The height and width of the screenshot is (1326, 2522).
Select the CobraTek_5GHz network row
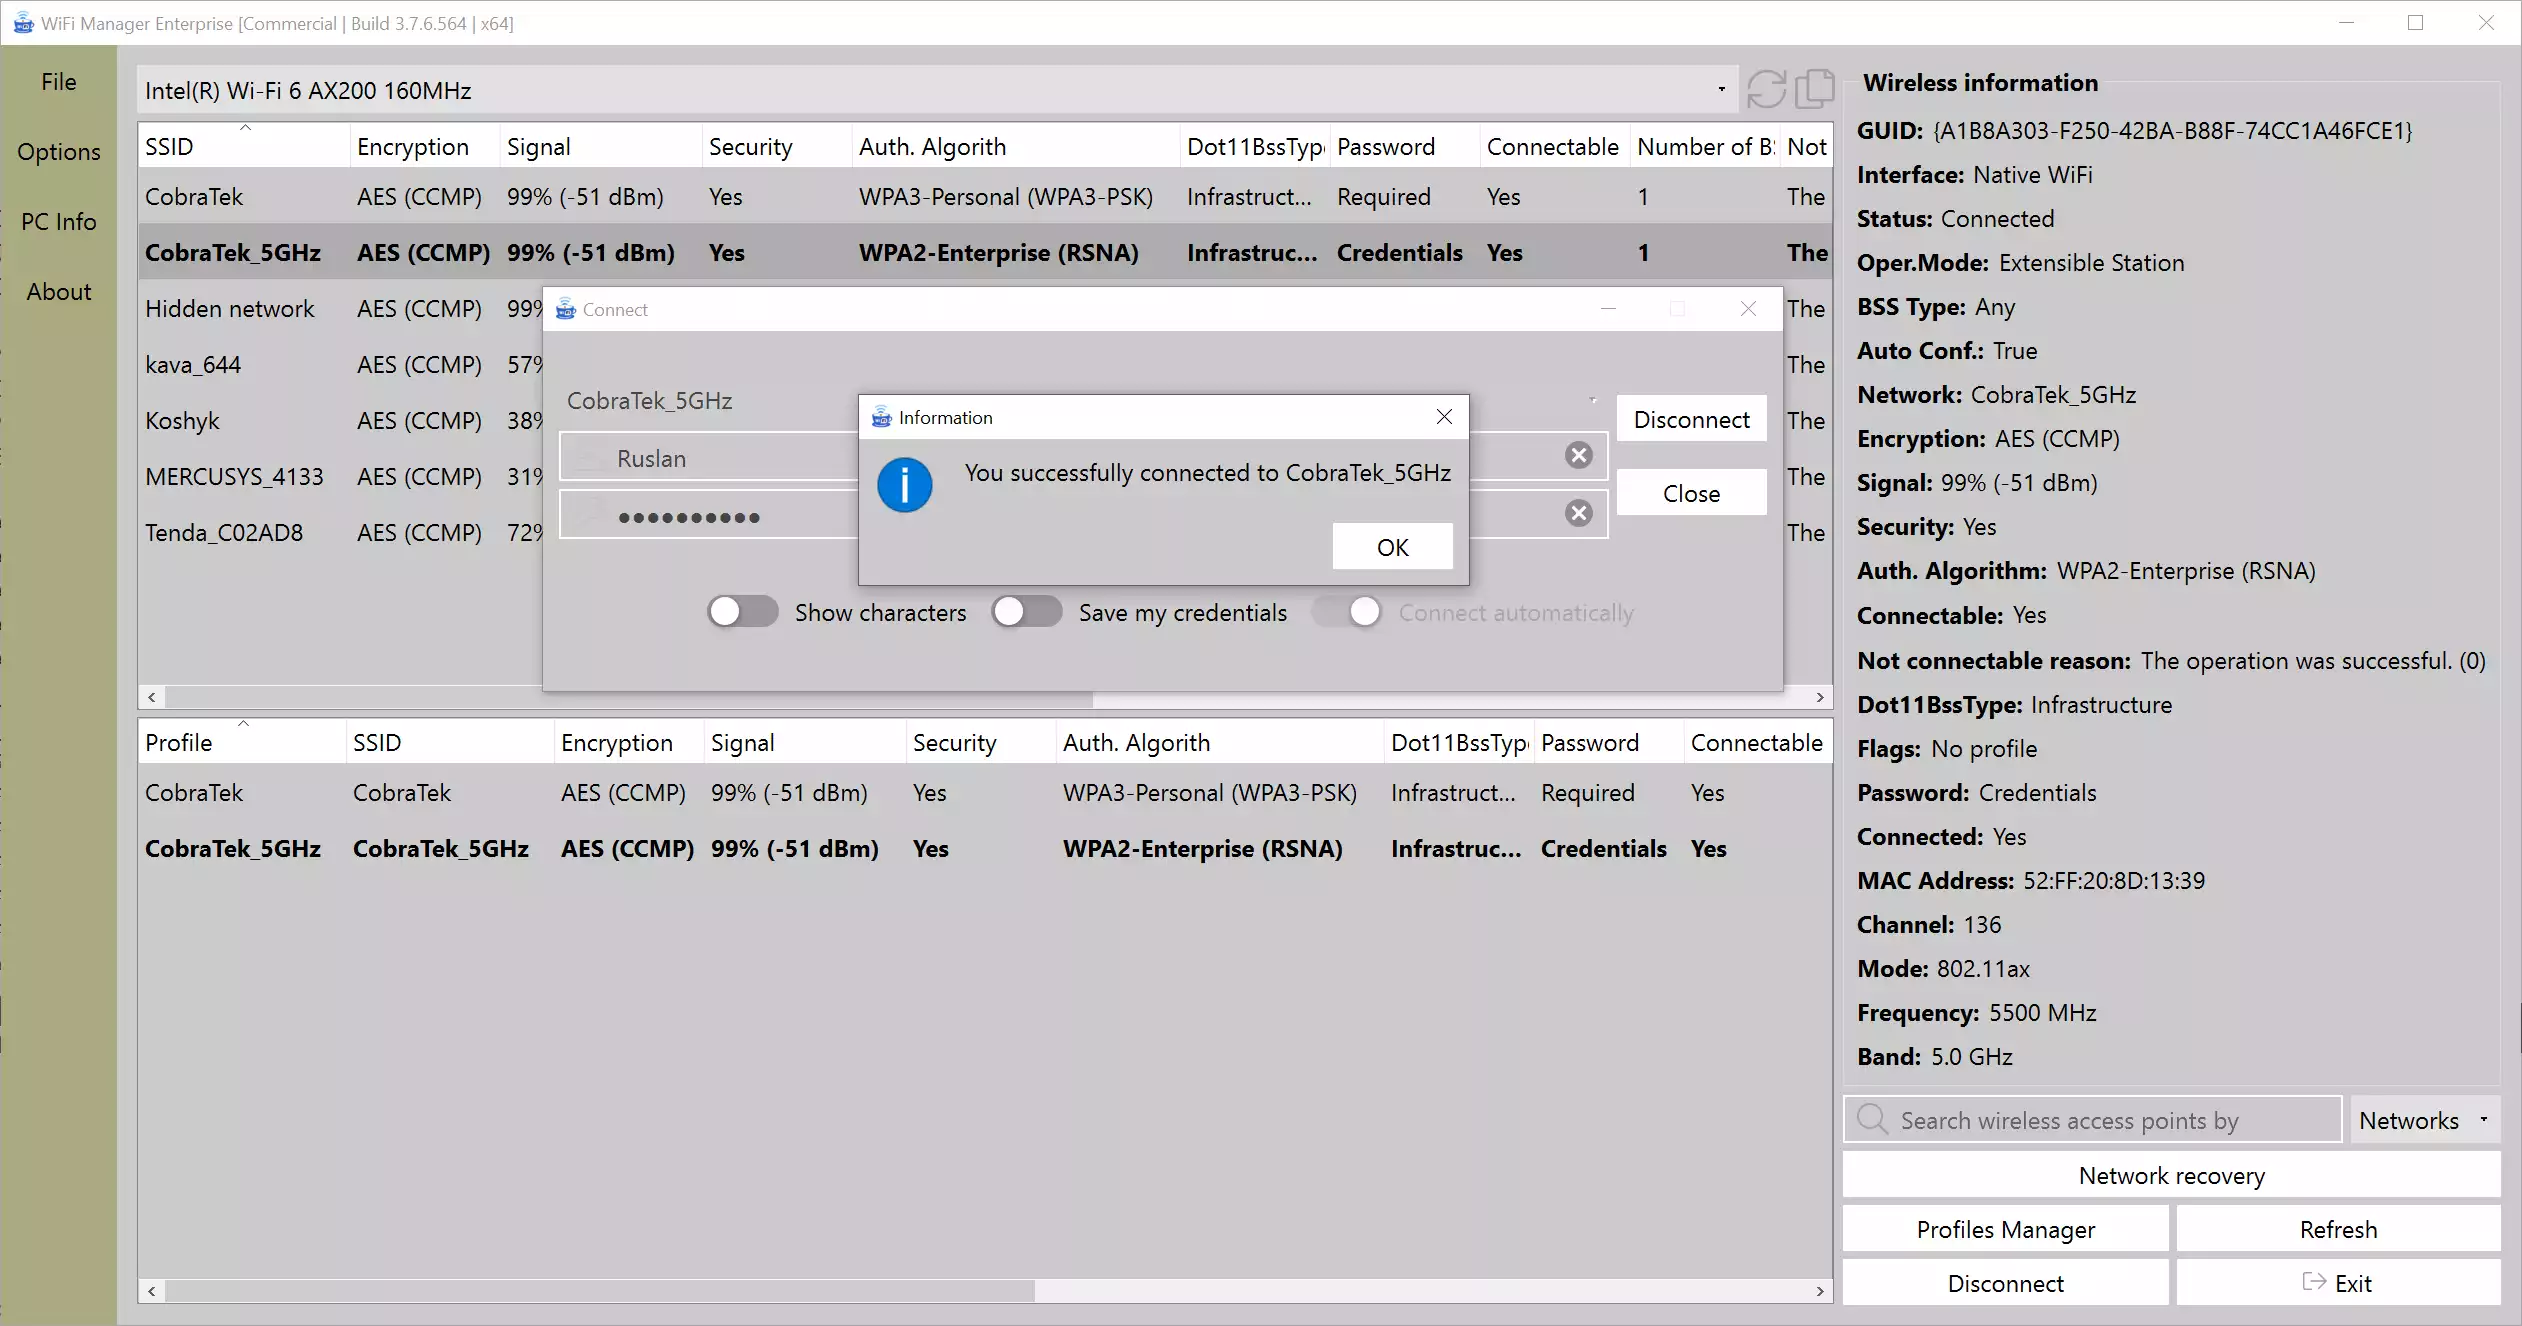[x=985, y=253]
